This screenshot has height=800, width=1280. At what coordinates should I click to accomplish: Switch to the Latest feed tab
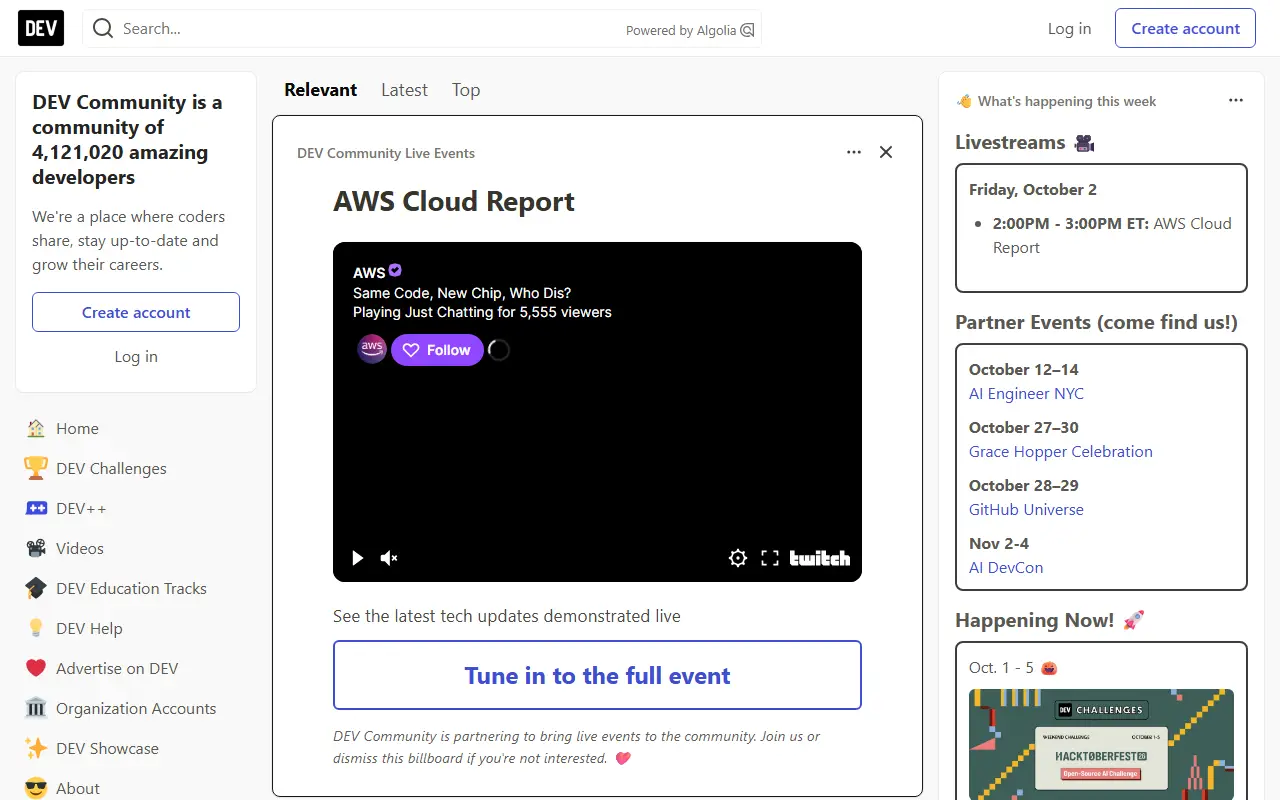(x=404, y=90)
